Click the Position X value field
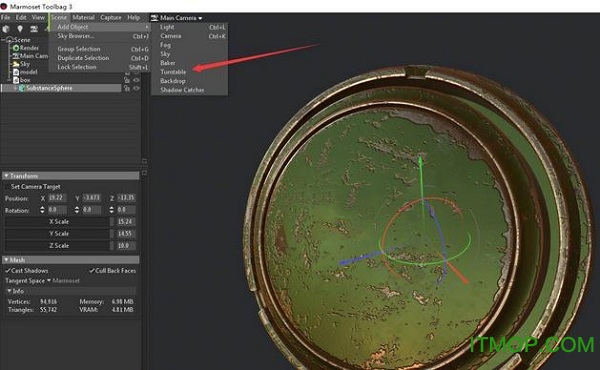Viewport: 600px width, 370px height. (x=57, y=198)
